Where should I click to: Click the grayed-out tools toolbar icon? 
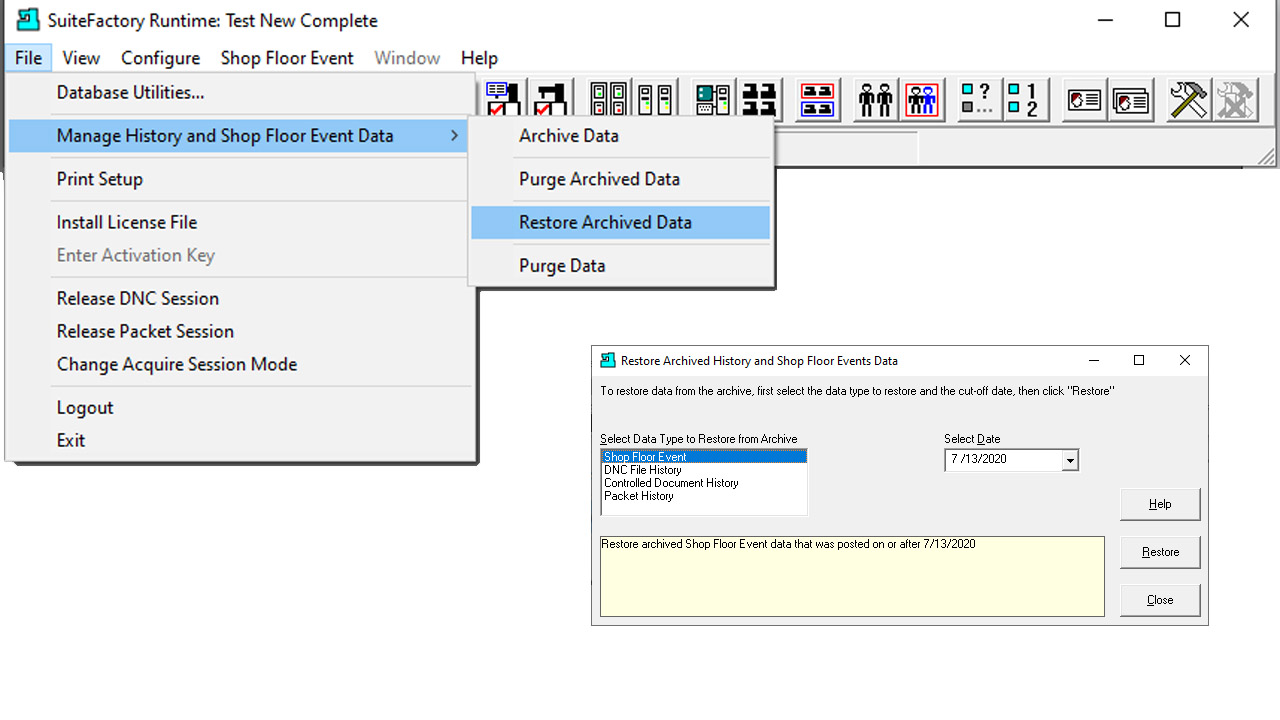click(1235, 100)
